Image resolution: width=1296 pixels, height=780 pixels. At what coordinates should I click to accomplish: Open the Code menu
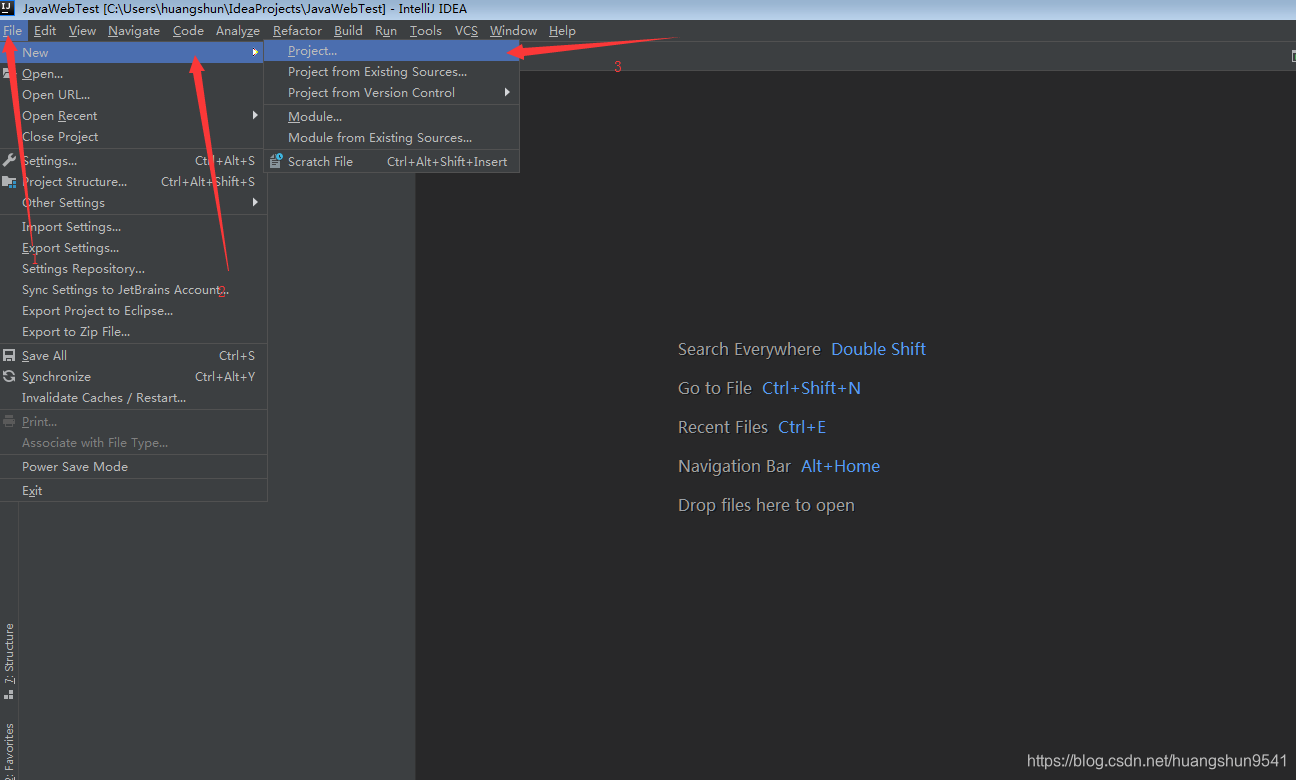(188, 31)
